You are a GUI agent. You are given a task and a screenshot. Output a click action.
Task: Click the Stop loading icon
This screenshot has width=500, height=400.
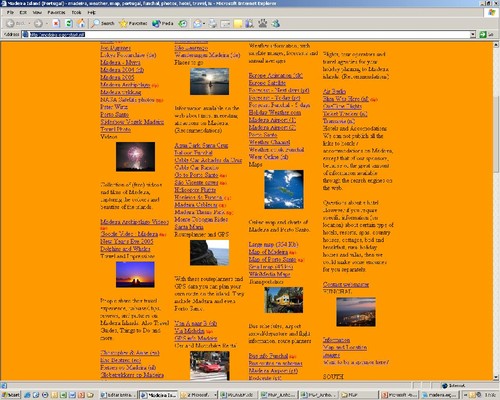pyautogui.click(x=56, y=23)
